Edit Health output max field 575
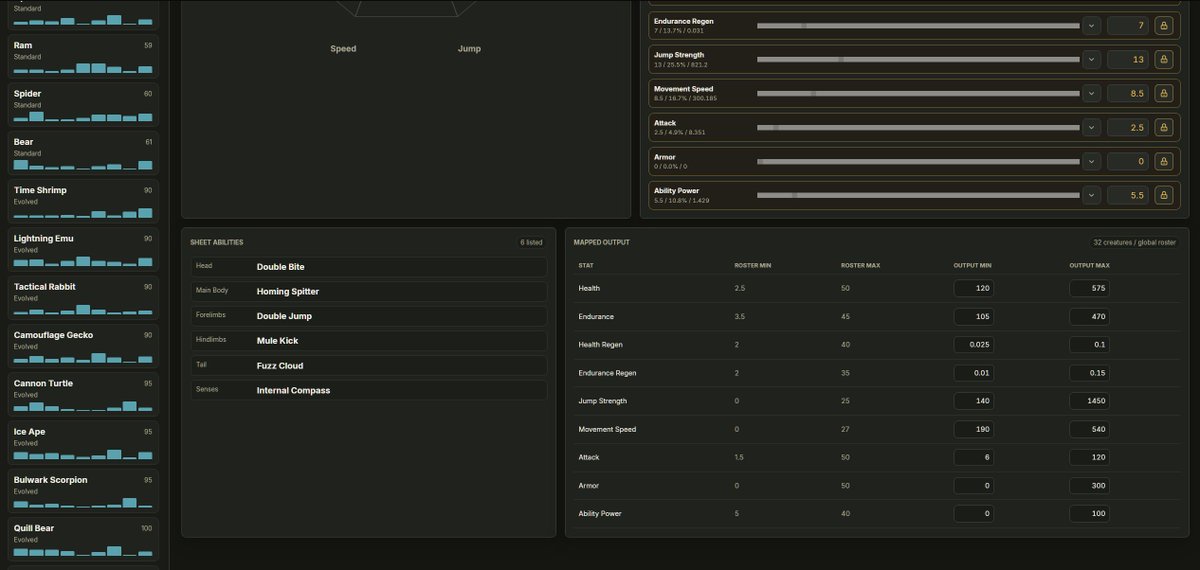 (1089, 288)
